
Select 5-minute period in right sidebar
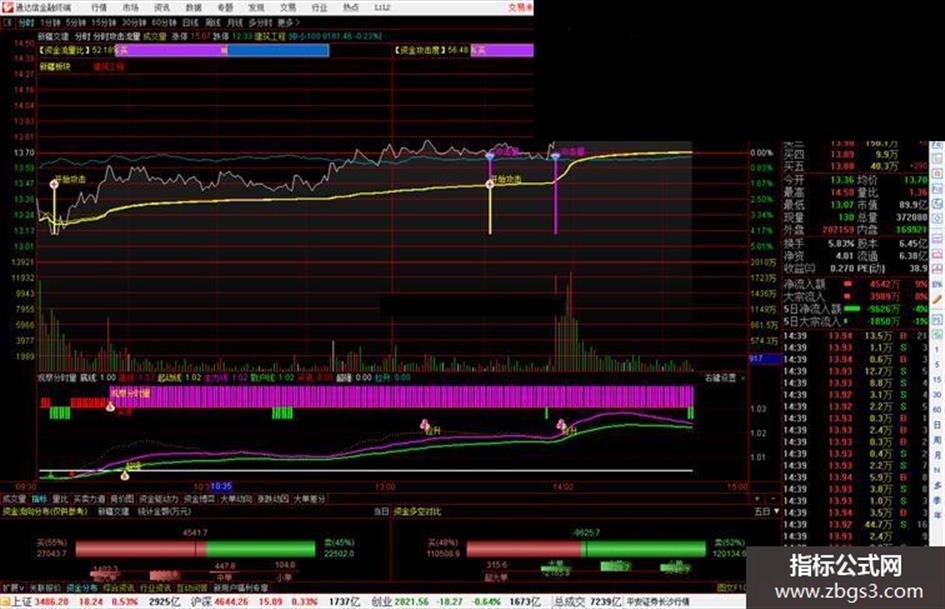click(x=937, y=364)
